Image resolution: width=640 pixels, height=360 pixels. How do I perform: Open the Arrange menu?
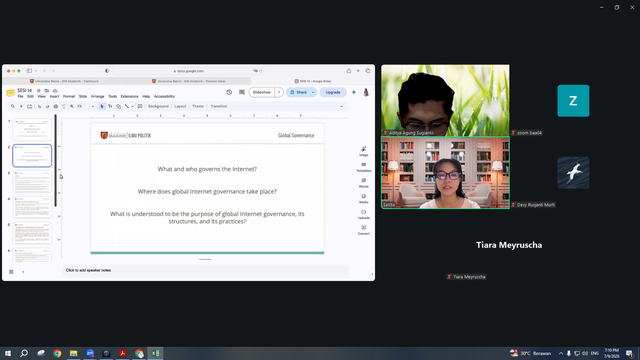pos(98,96)
